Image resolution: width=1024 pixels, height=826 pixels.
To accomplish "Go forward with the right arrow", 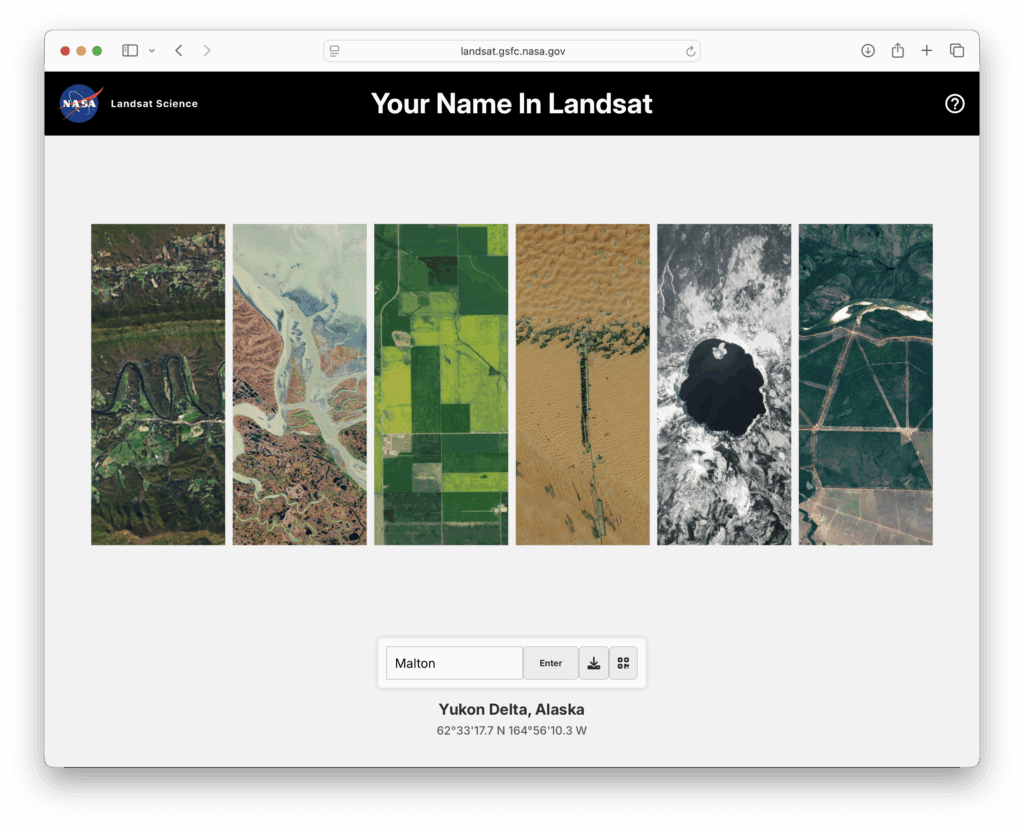I will (206, 50).
